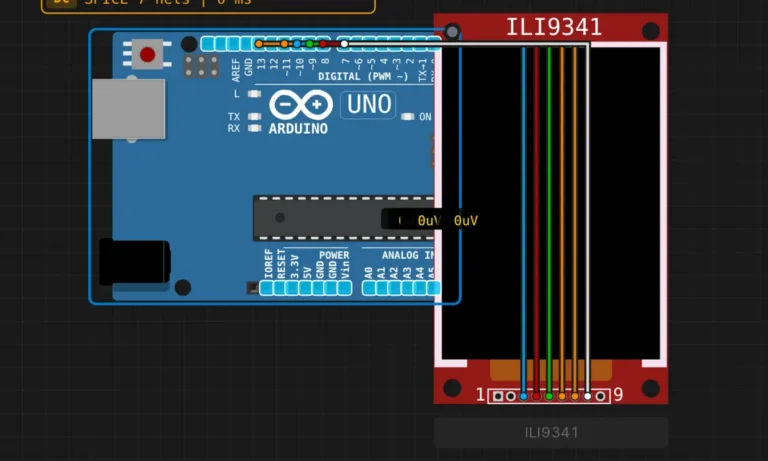Click the green wire endpoint on pin 9

point(310,44)
